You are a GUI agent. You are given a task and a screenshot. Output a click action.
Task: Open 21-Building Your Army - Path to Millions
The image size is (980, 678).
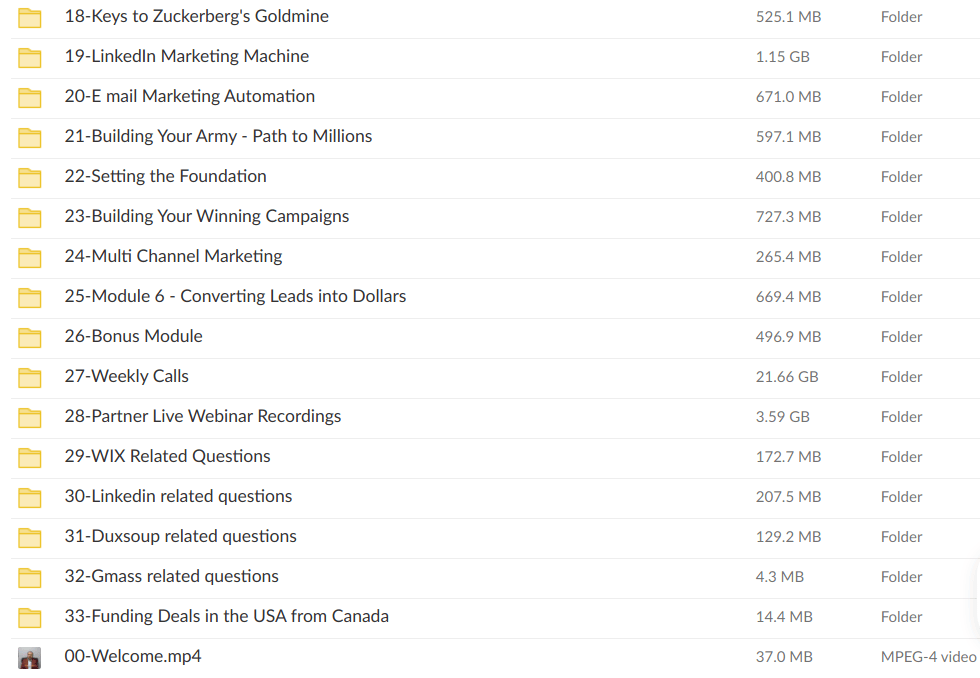point(218,136)
